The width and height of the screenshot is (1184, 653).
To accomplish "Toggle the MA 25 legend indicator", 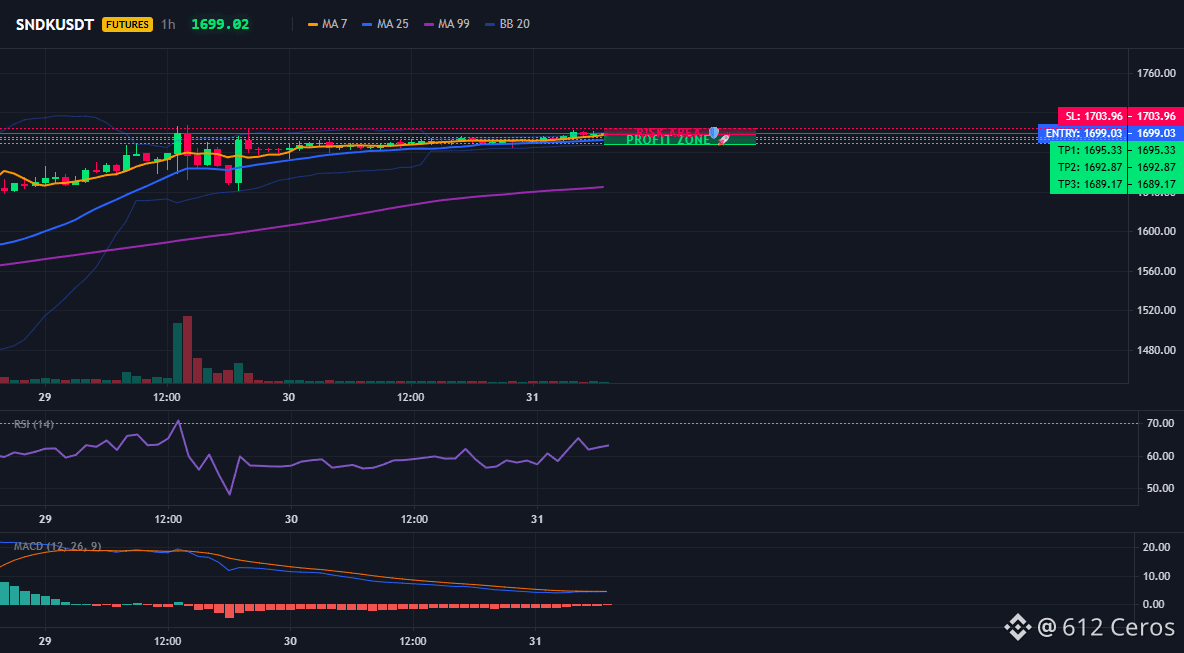I will [385, 24].
